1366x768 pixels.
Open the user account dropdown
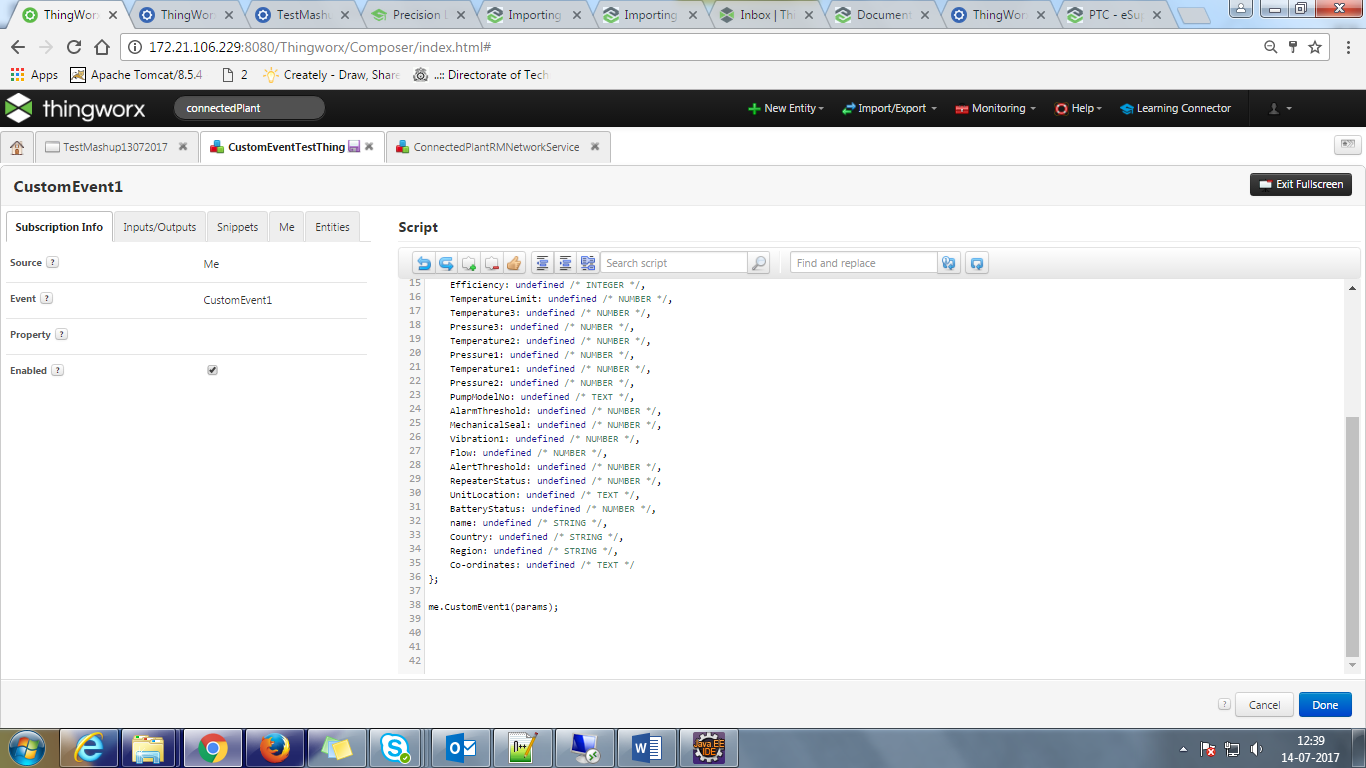pyautogui.click(x=1280, y=108)
